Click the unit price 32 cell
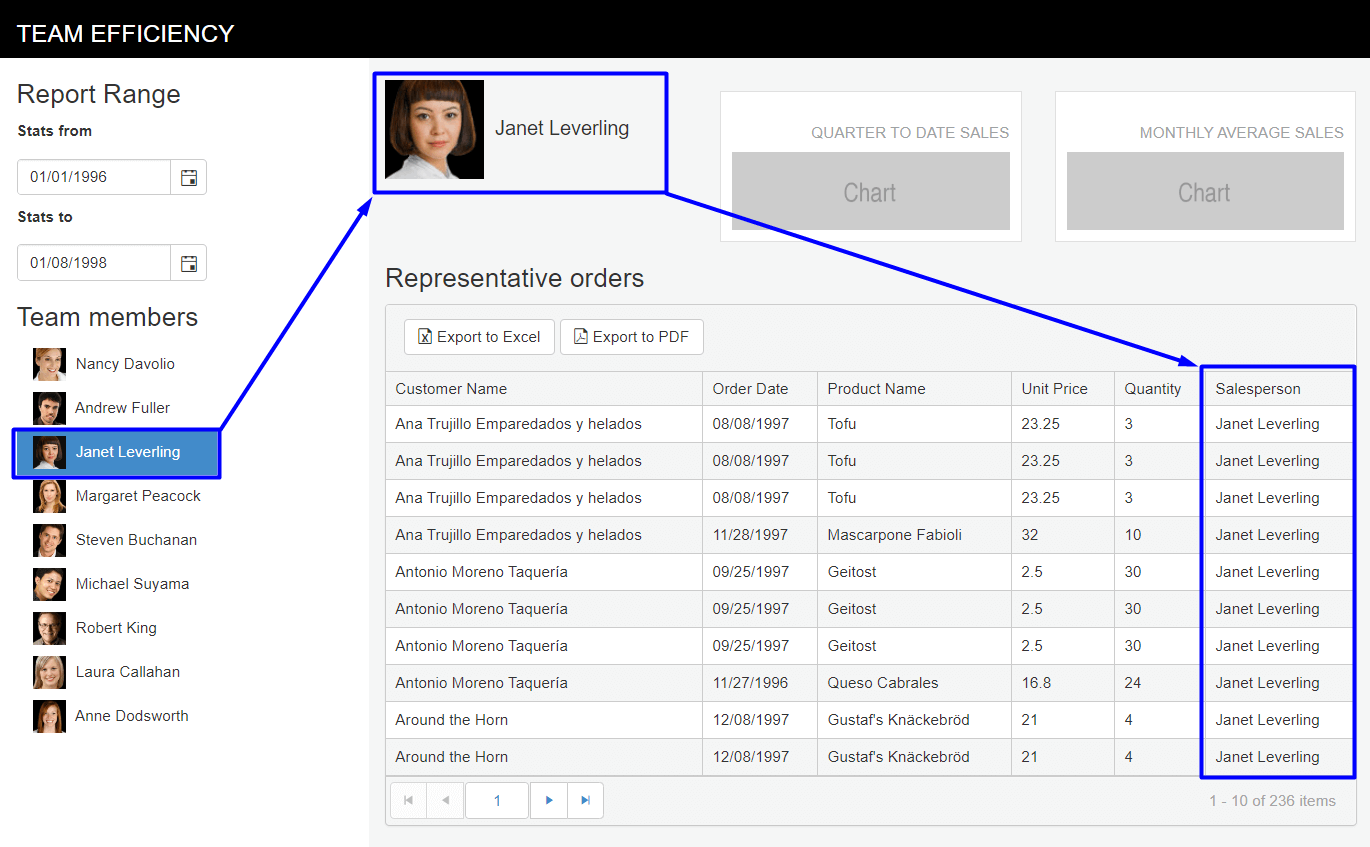The width and height of the screenshot is (1370, 847). coord(1063,535)
